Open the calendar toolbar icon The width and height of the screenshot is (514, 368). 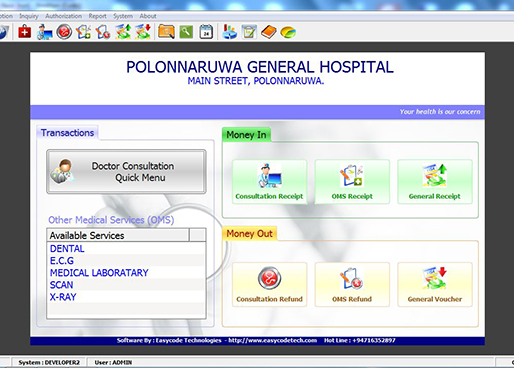pyautogui.click(x=206, y=32)
